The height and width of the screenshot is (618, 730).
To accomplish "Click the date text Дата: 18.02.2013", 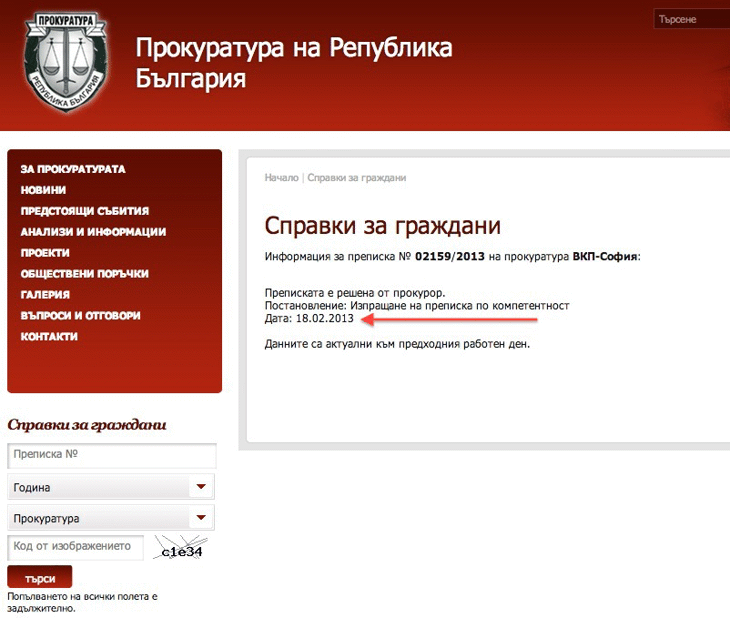I will click(x=309, y=319).
